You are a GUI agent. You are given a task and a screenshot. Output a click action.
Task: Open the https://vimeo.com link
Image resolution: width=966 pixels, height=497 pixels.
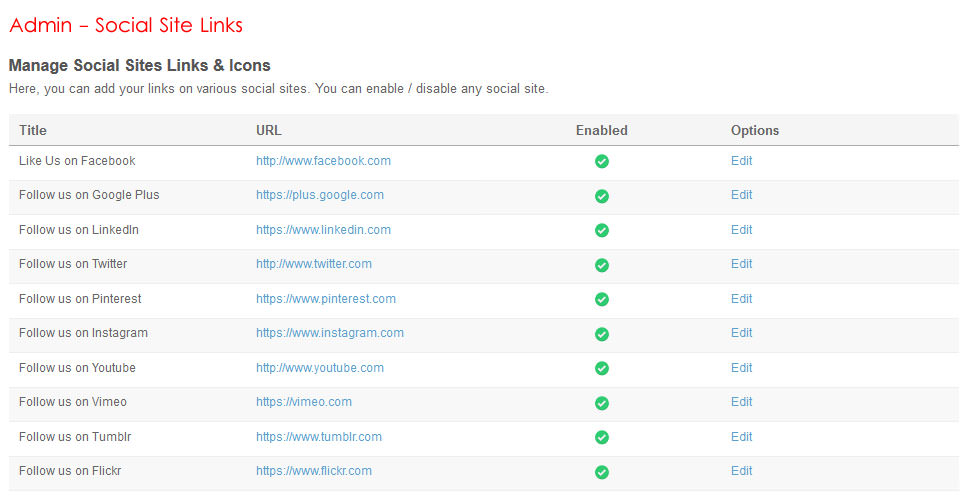304,402
